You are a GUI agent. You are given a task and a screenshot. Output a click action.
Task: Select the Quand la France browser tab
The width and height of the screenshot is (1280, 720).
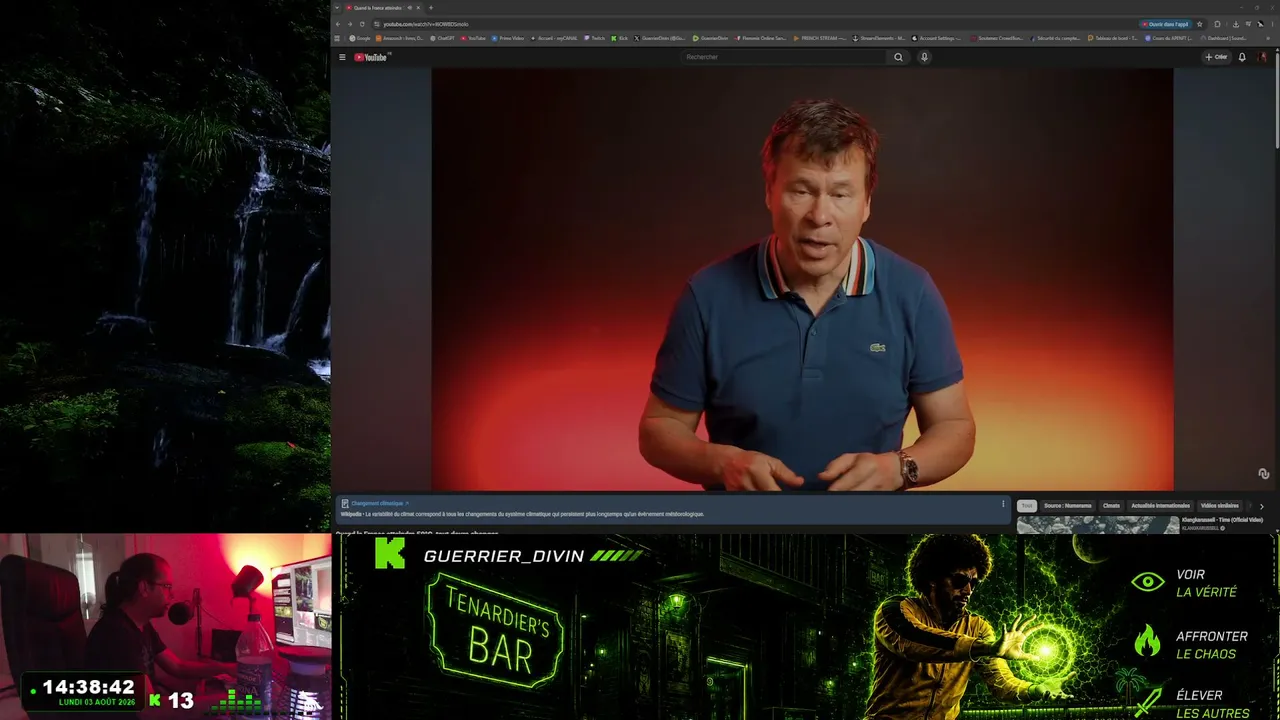384,8
